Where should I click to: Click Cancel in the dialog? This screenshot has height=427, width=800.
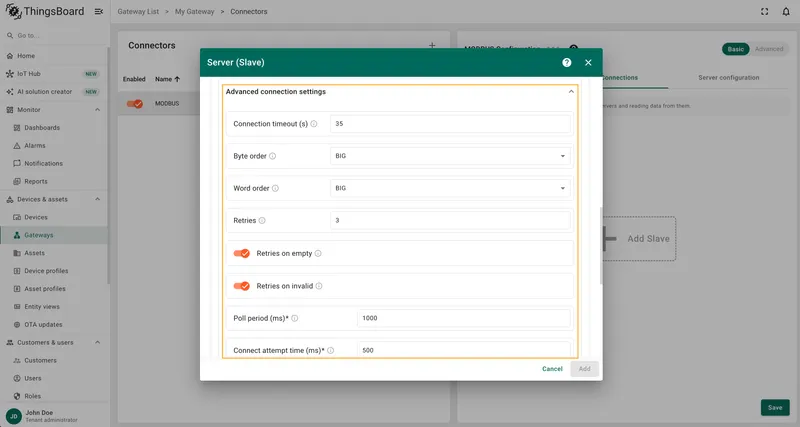click(552, 369)
